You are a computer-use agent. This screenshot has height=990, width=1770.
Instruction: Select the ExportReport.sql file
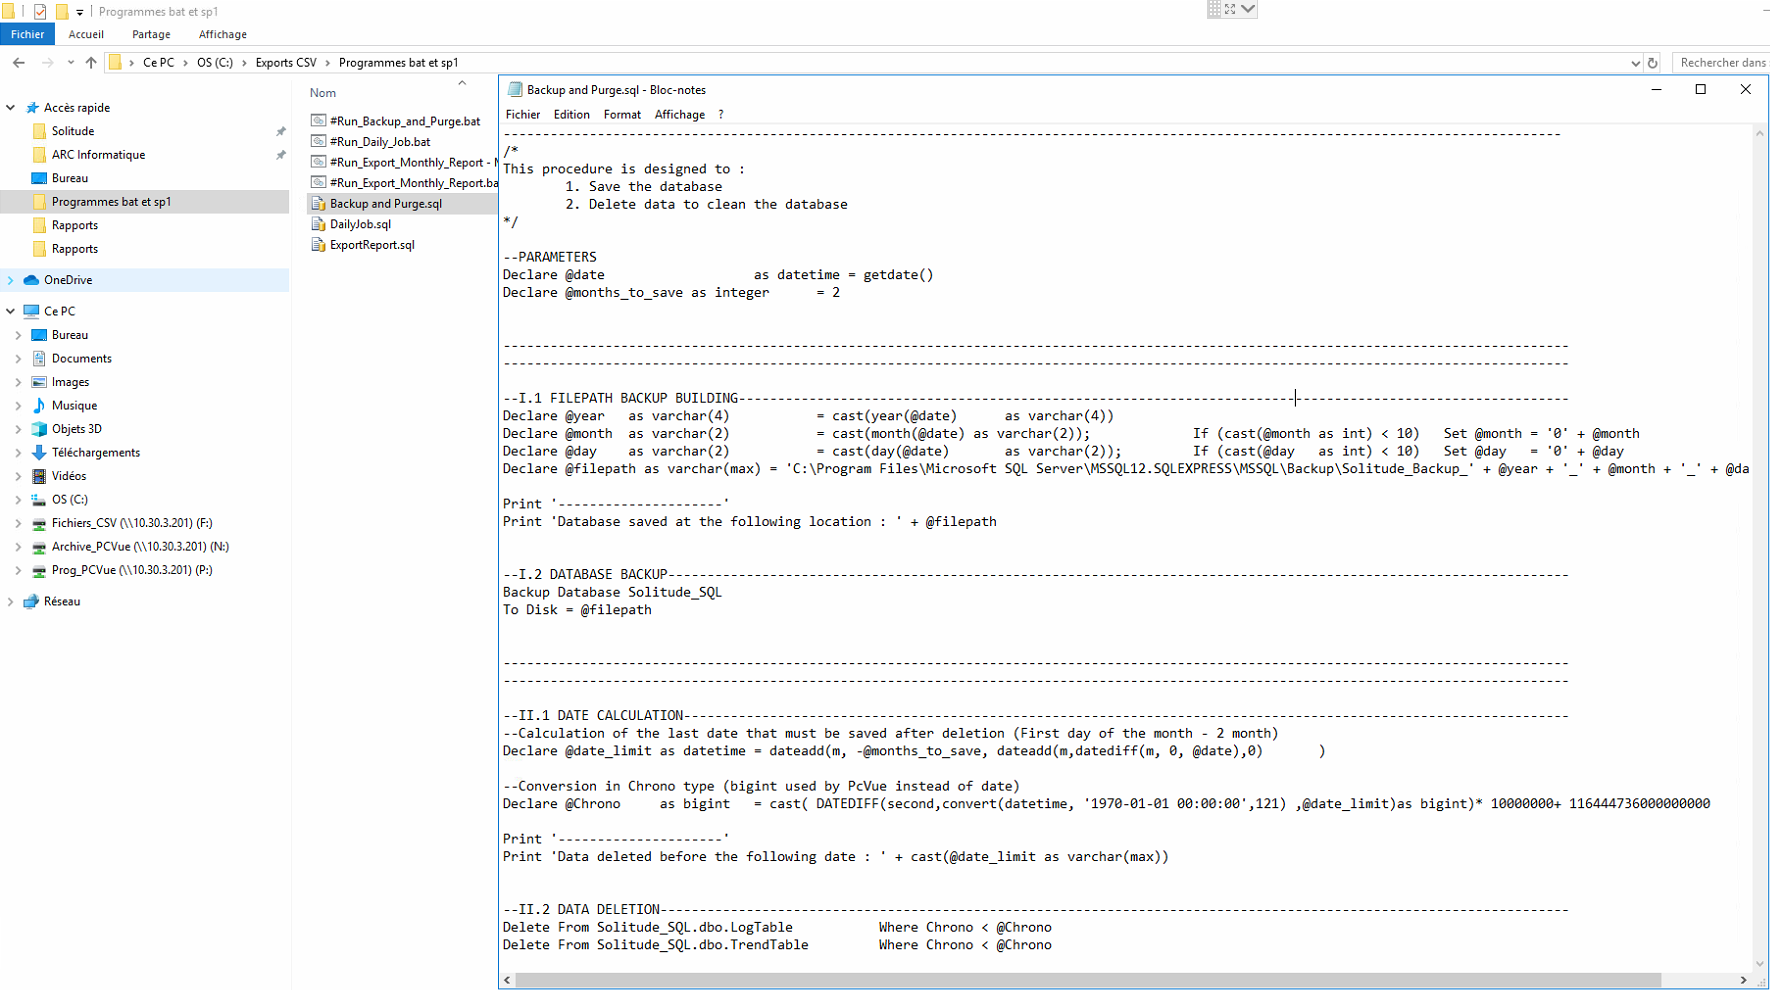click(x=372, y=245)
